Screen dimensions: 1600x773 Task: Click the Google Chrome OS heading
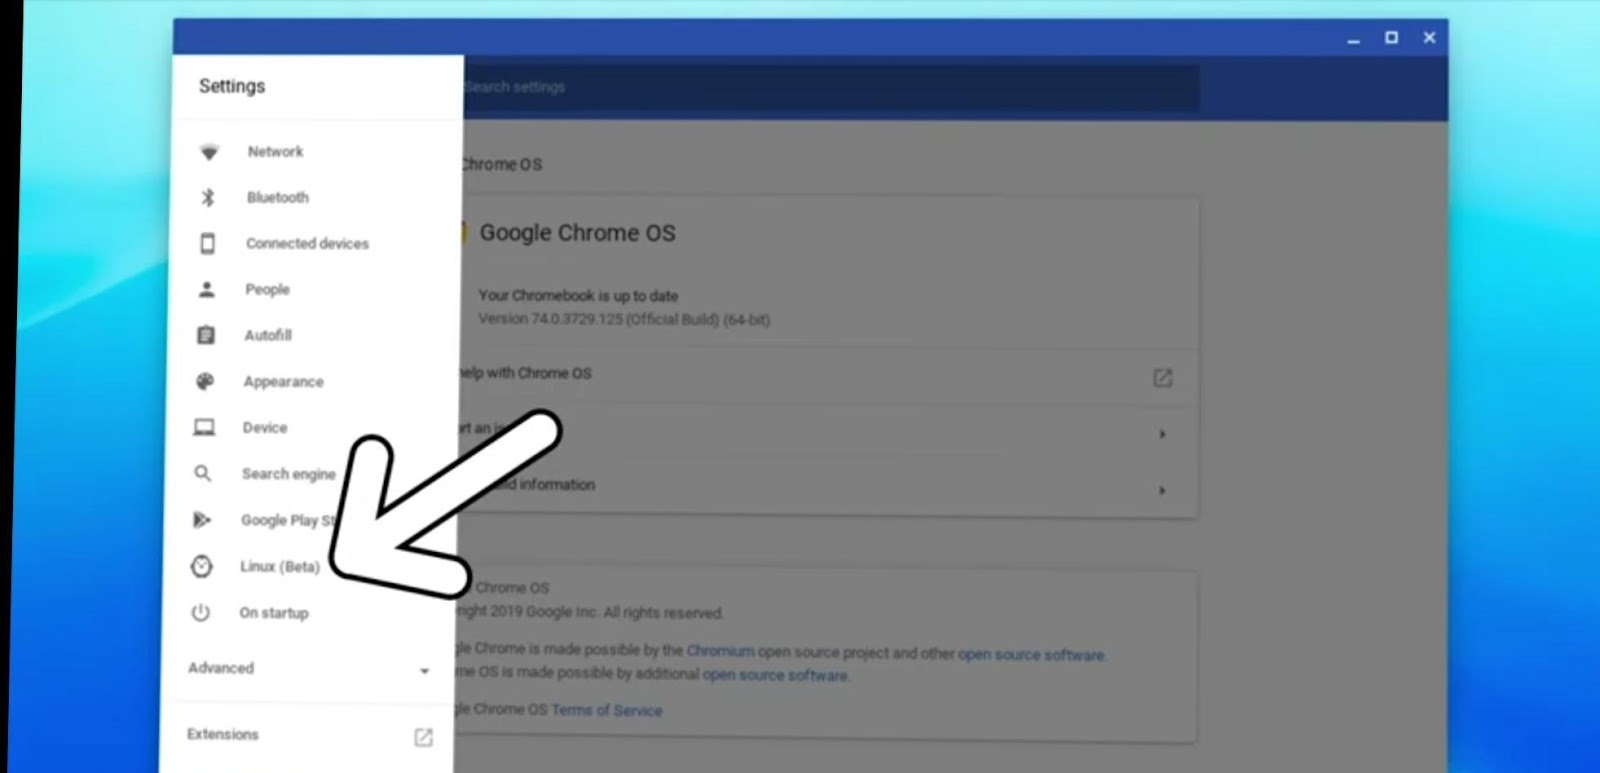click(577, 233)
